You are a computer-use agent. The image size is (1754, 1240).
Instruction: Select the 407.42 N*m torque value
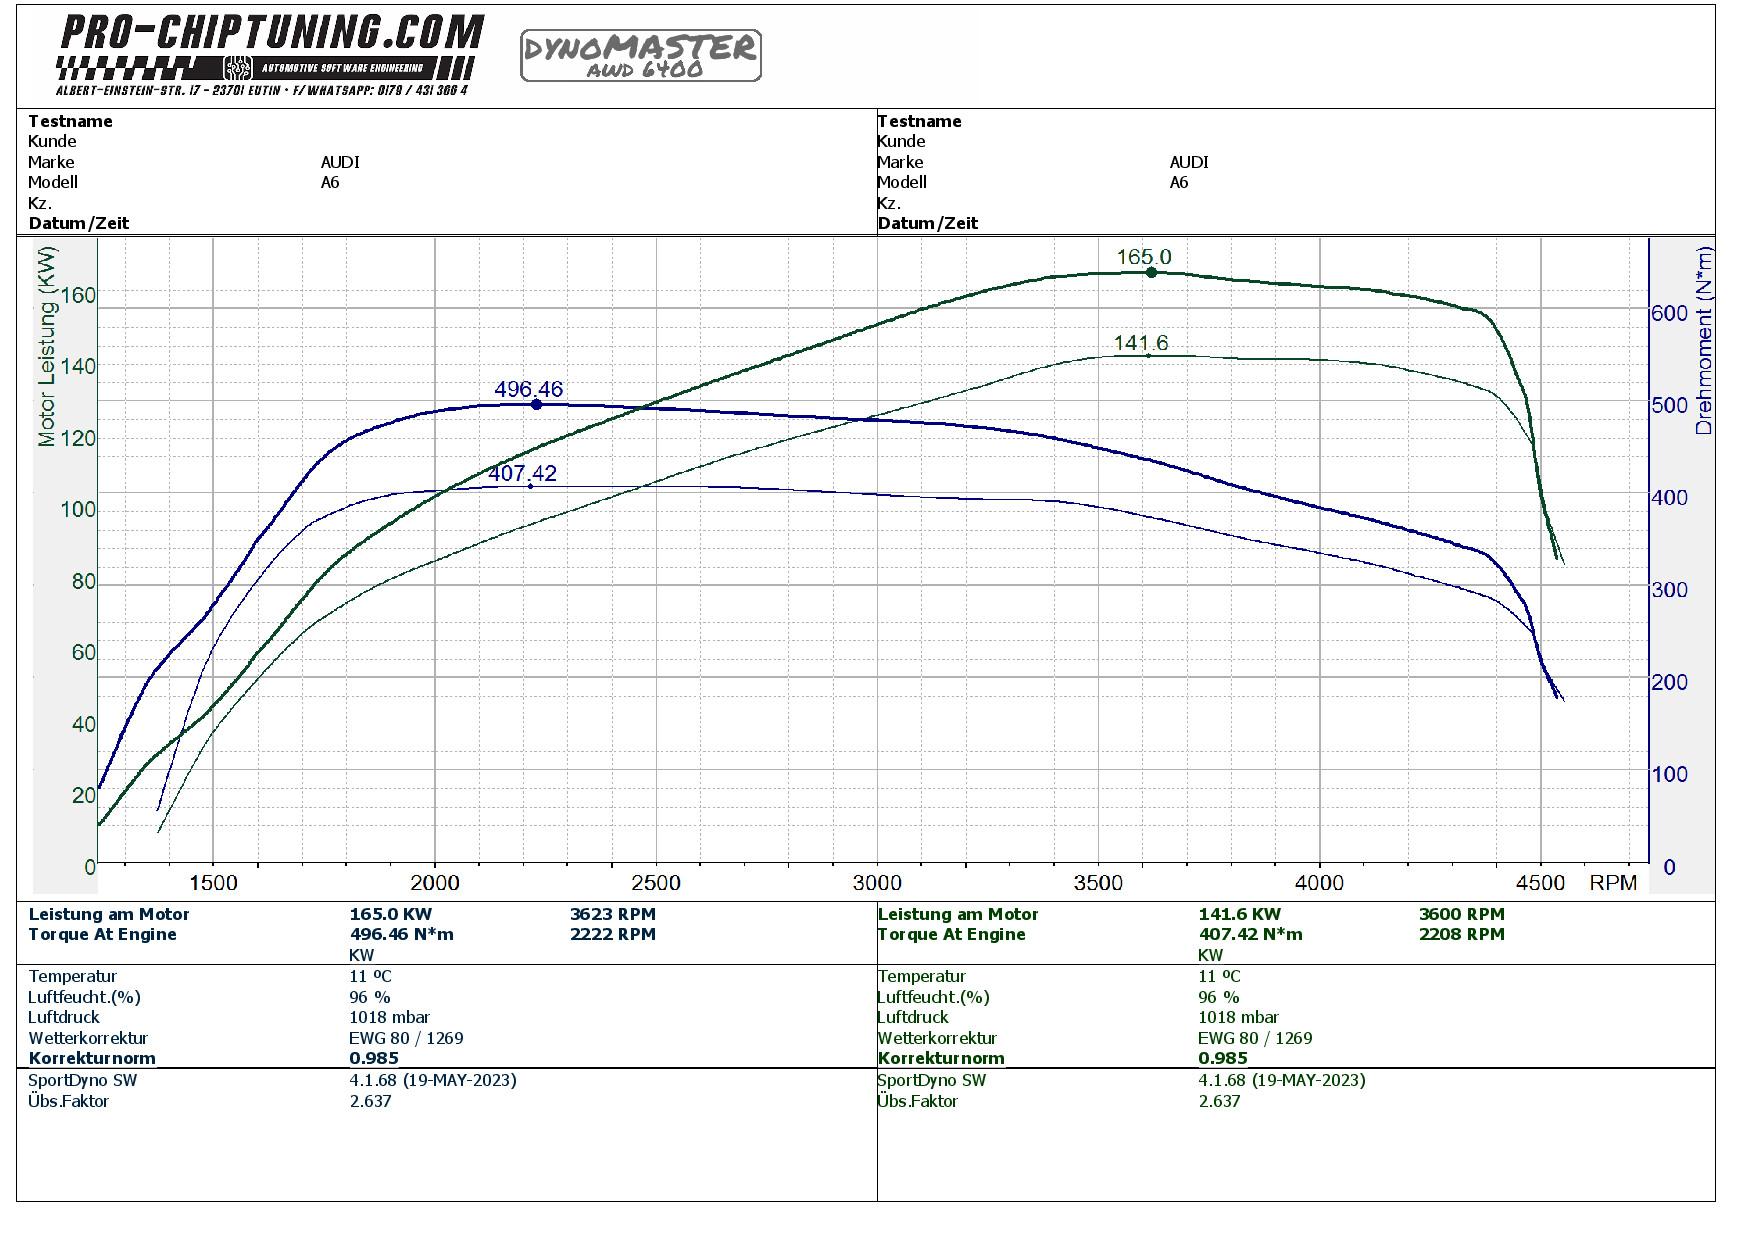tap(1250, 934)
